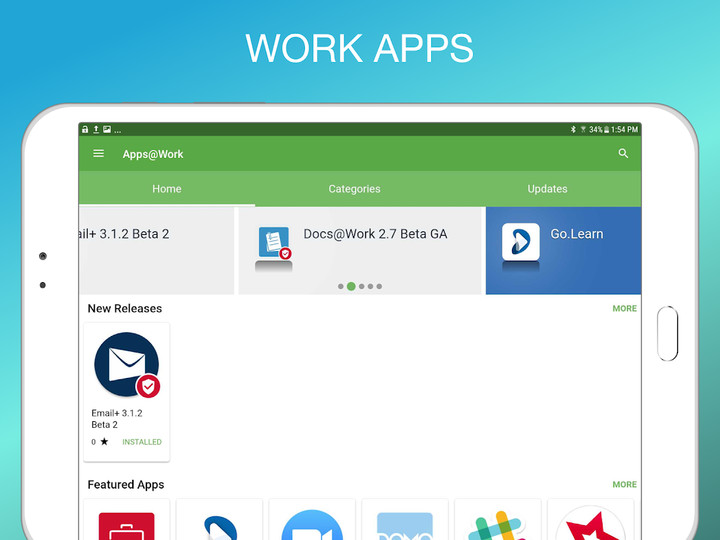Click MORE next to New Releases

pyautogui.click(x=624, y=309)
